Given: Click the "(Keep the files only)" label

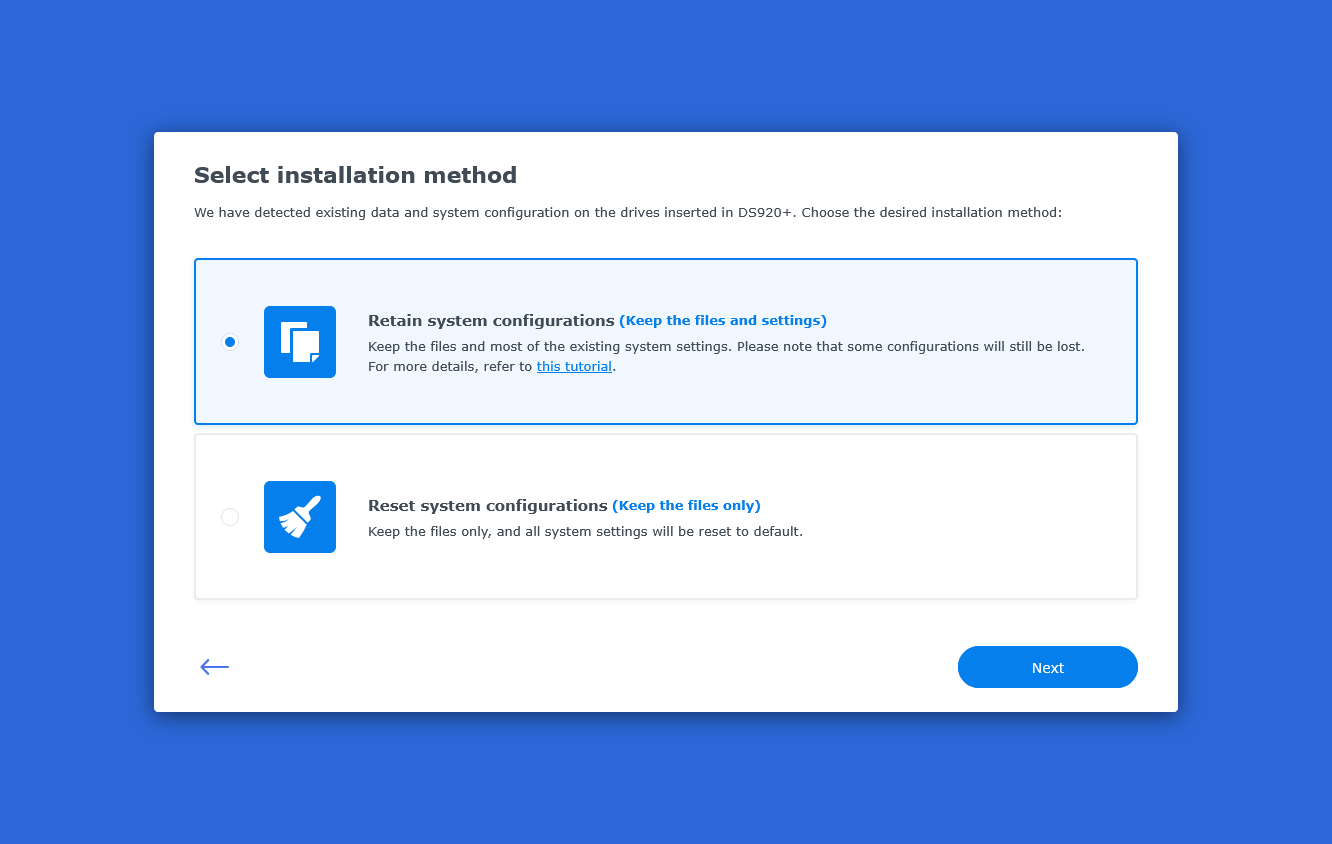Looking at the screenshot, I should coord(686,506).
